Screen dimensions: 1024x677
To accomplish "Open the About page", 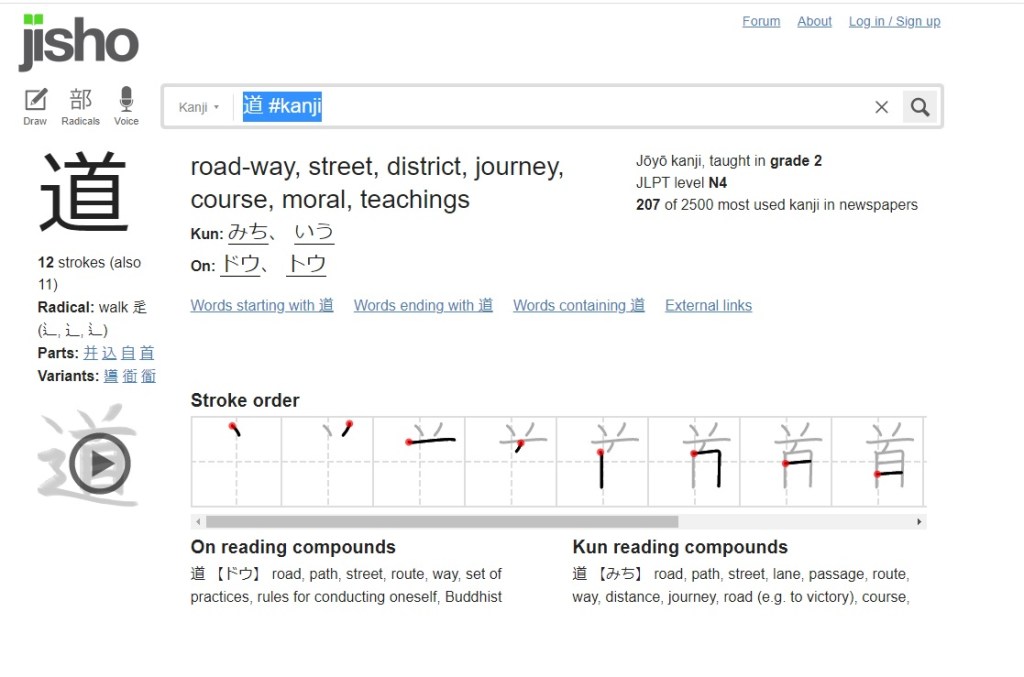I will (x=814, y=21).
